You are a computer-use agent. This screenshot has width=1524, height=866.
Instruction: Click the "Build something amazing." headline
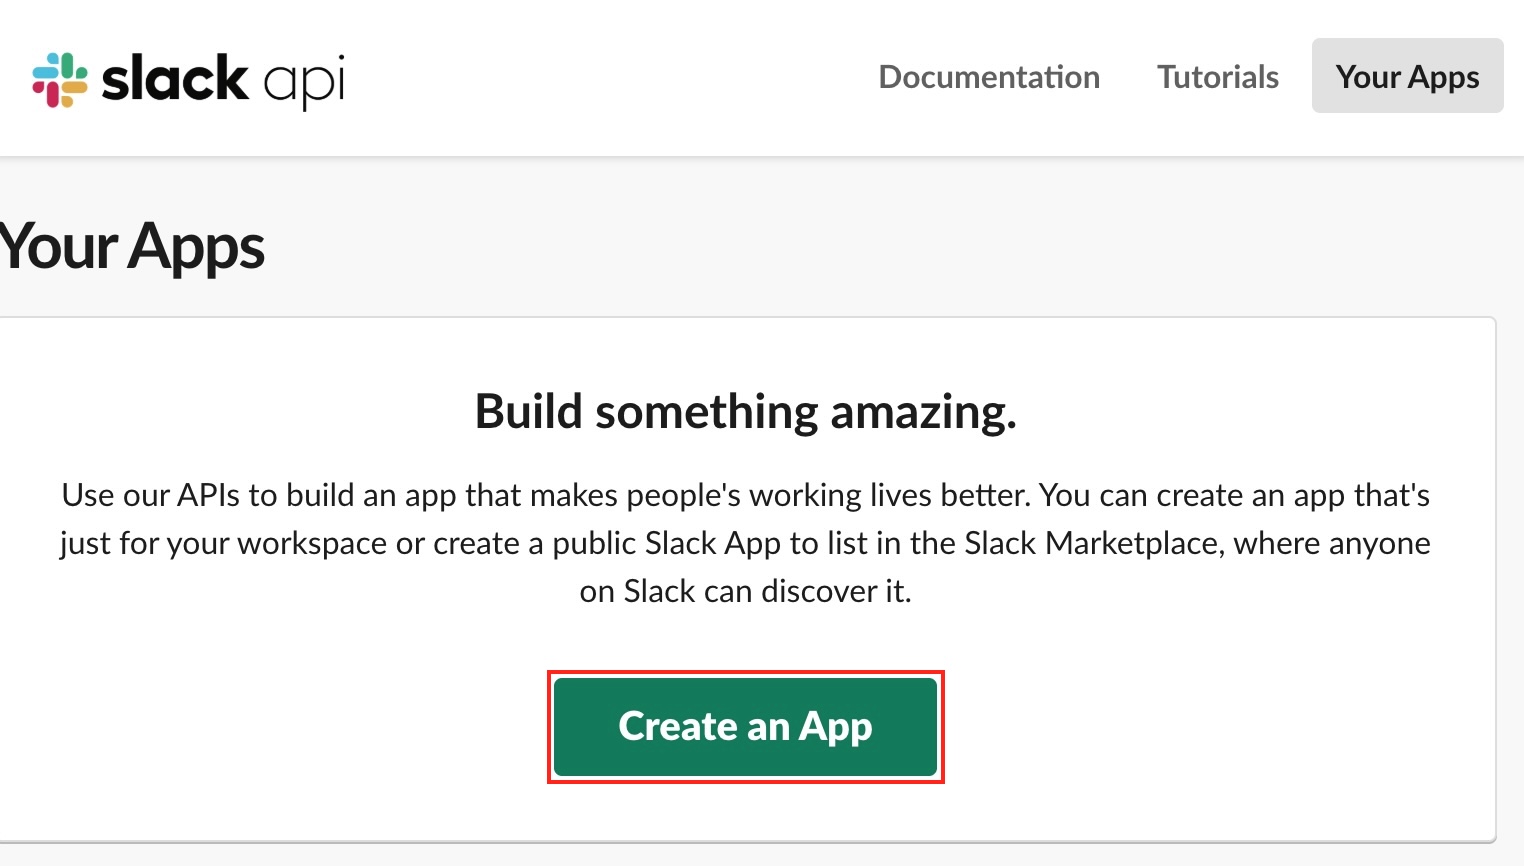tap(745, 411)
